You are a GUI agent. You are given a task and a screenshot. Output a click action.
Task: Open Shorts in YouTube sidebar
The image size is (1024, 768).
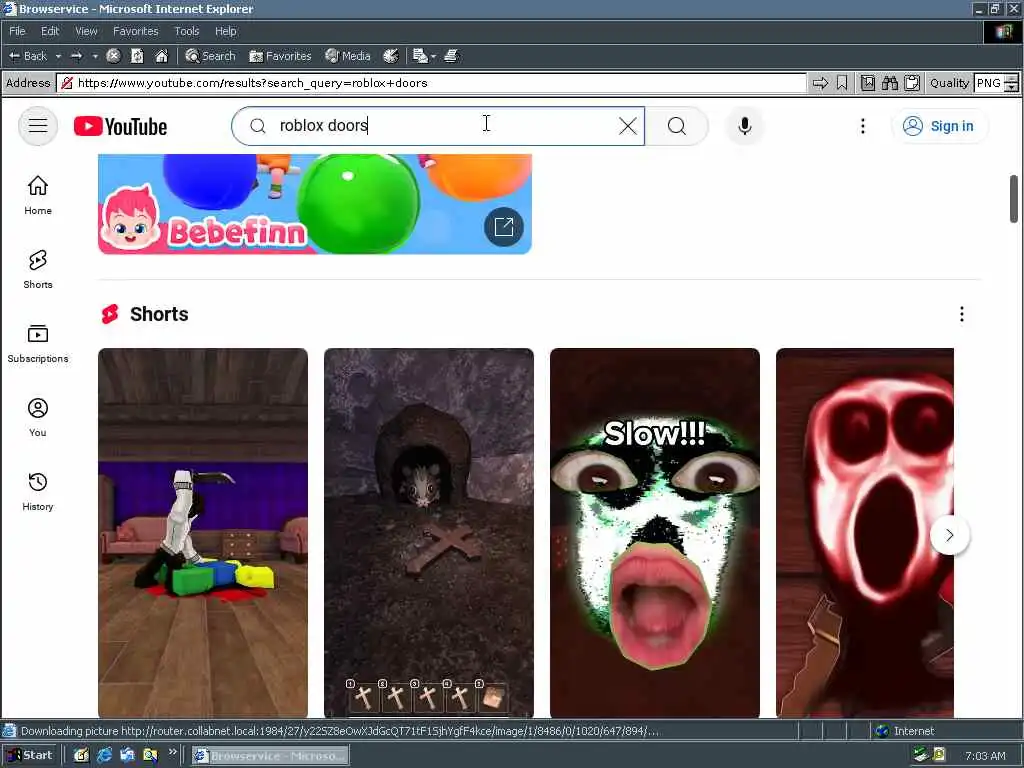(38, 269)
